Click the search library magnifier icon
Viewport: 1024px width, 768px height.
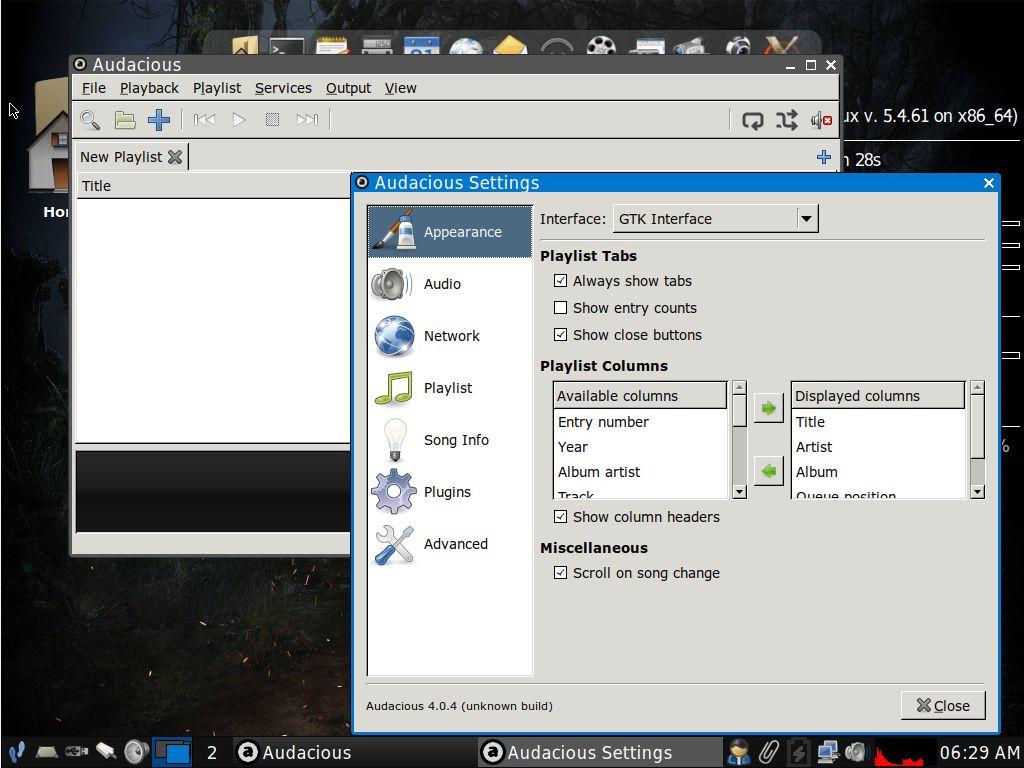(90, 120)
